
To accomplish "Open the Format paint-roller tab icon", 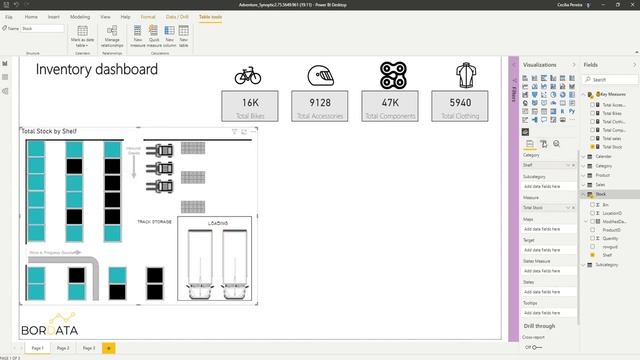I will point(543,144).
